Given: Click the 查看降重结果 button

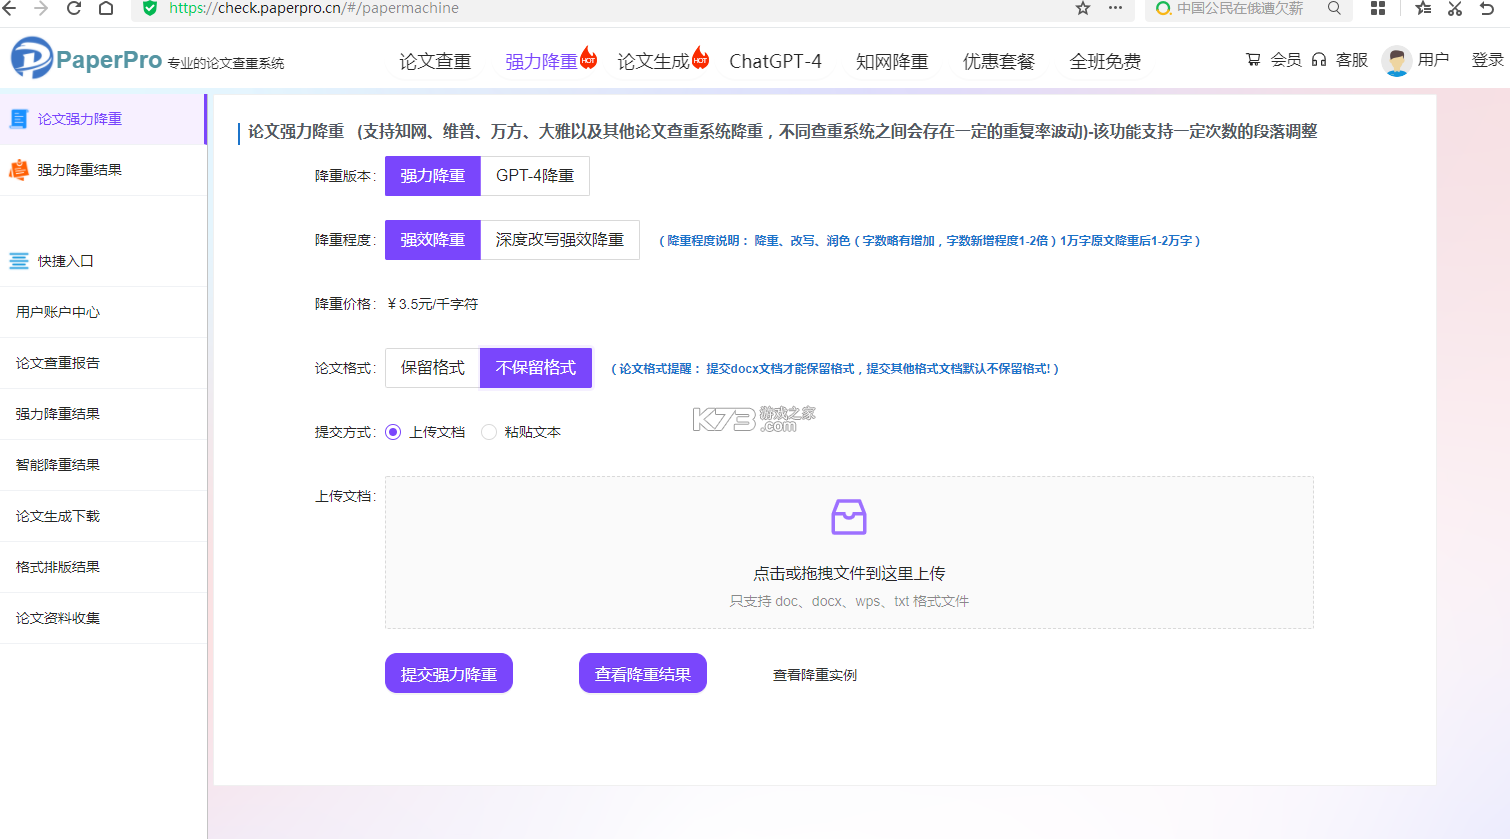Looking at the screenshot, I should [643, 673].
